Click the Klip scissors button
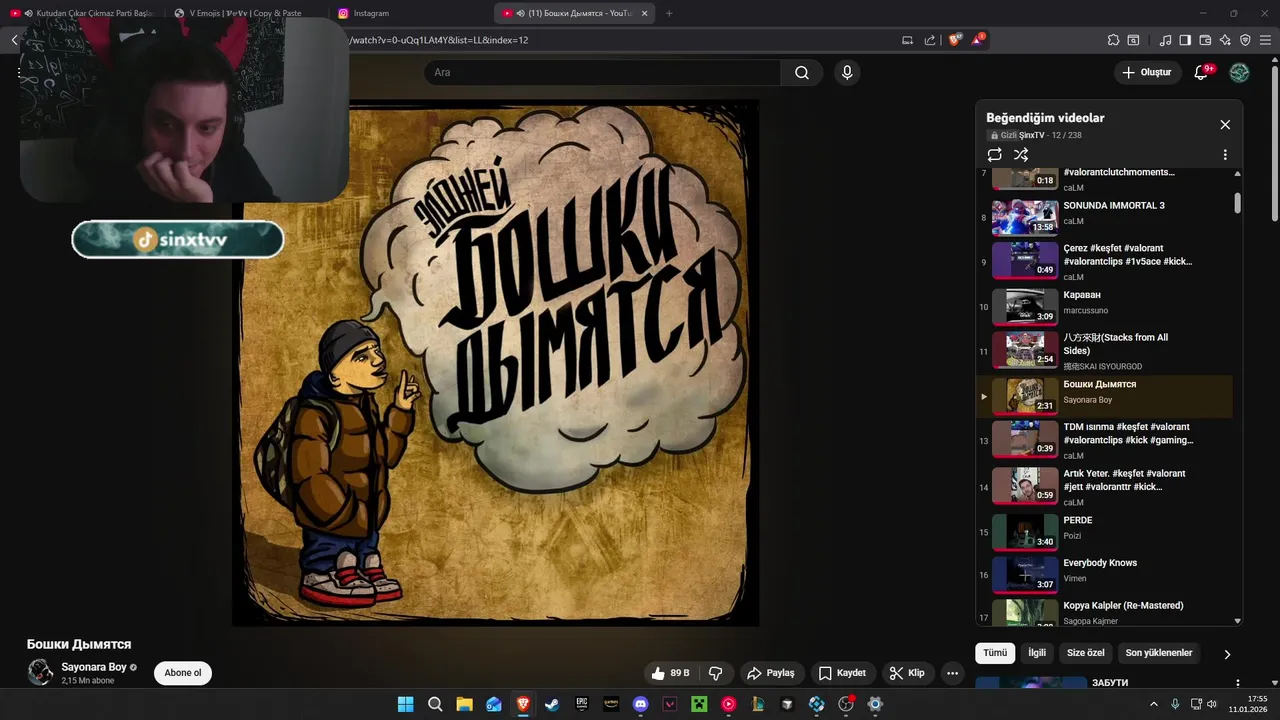 click(907, 673)
